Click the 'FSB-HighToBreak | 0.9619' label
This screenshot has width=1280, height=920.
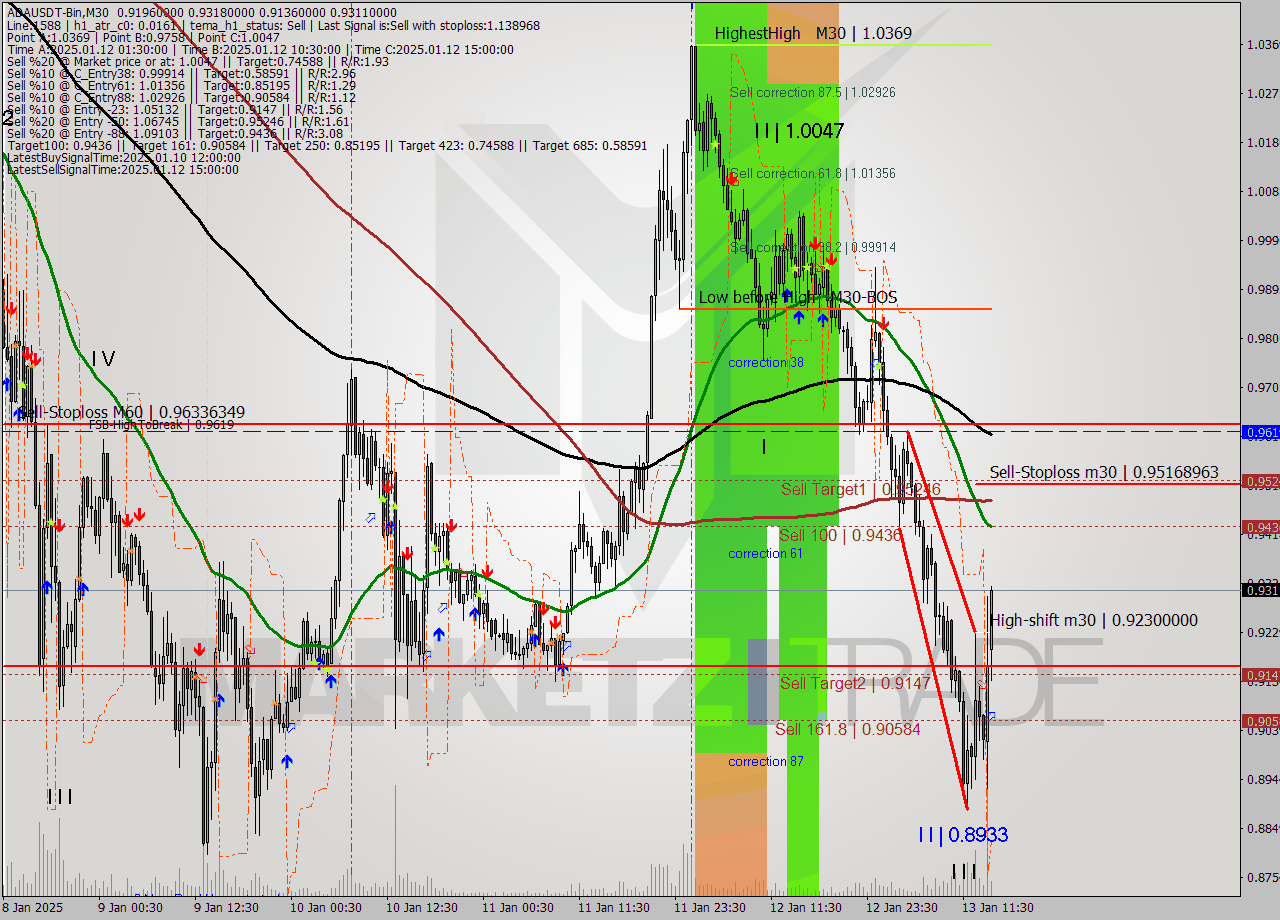161,424
